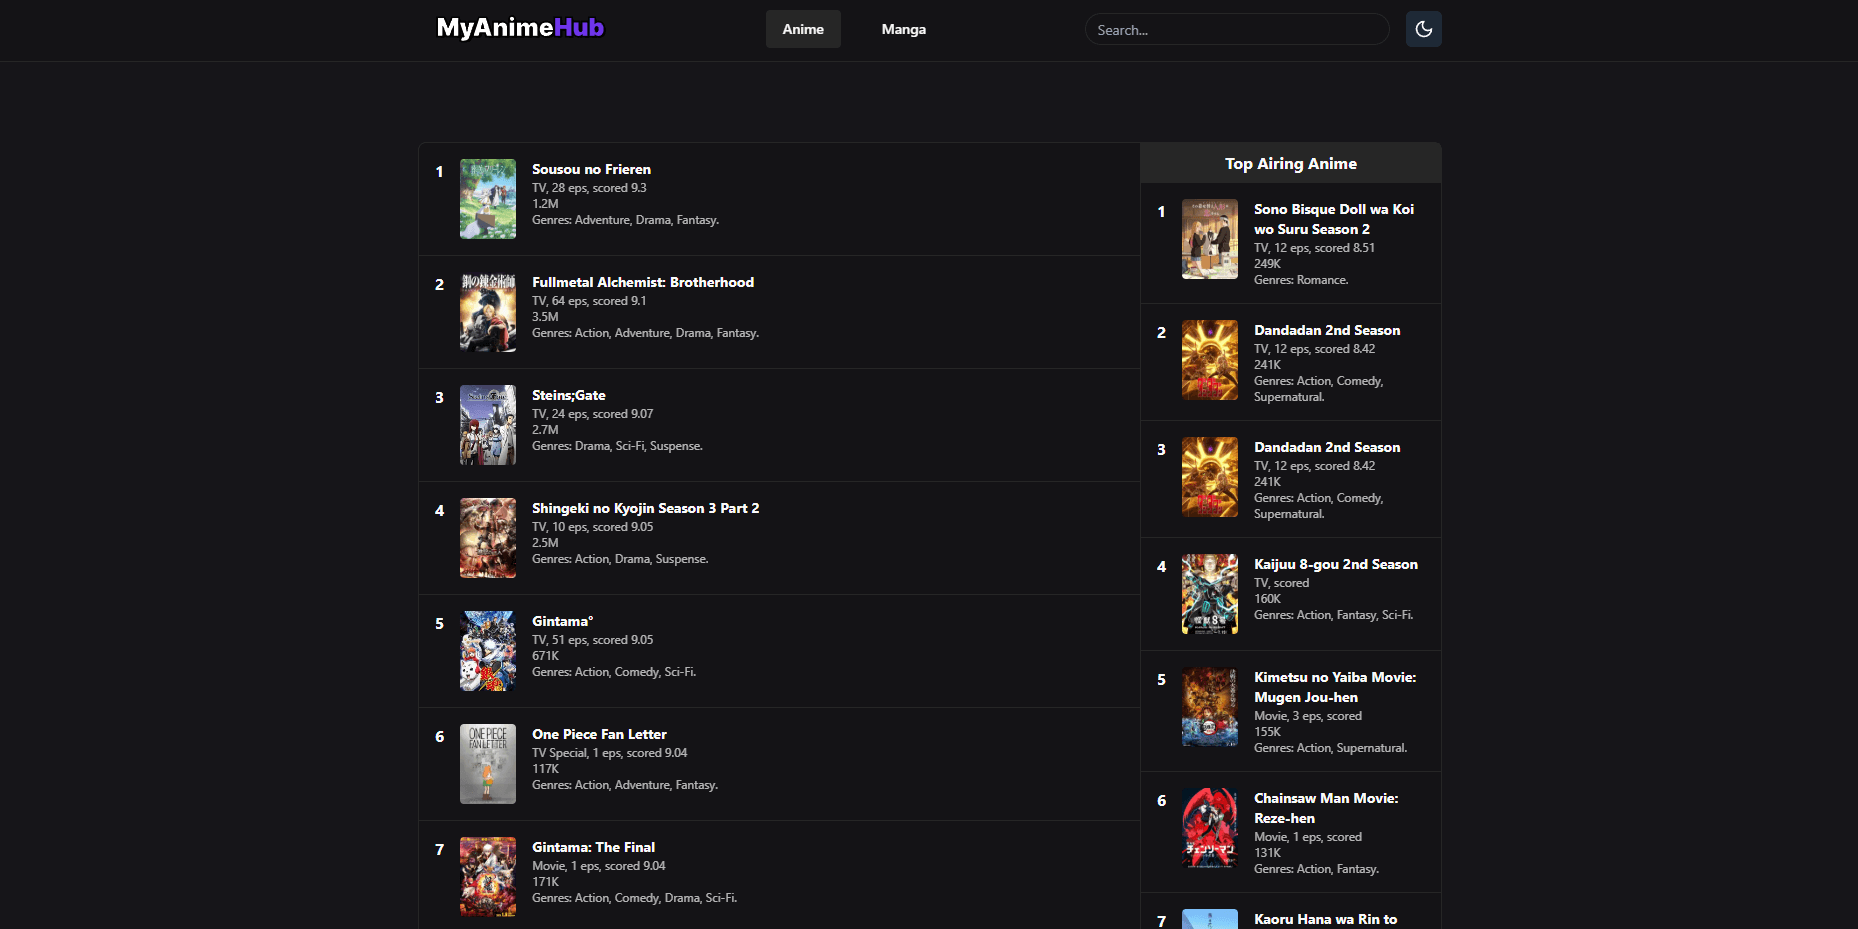Open Gintama: The Final title link
Image resolution: width=1858 pixels, height=929 pixels.
coord(593,847)
